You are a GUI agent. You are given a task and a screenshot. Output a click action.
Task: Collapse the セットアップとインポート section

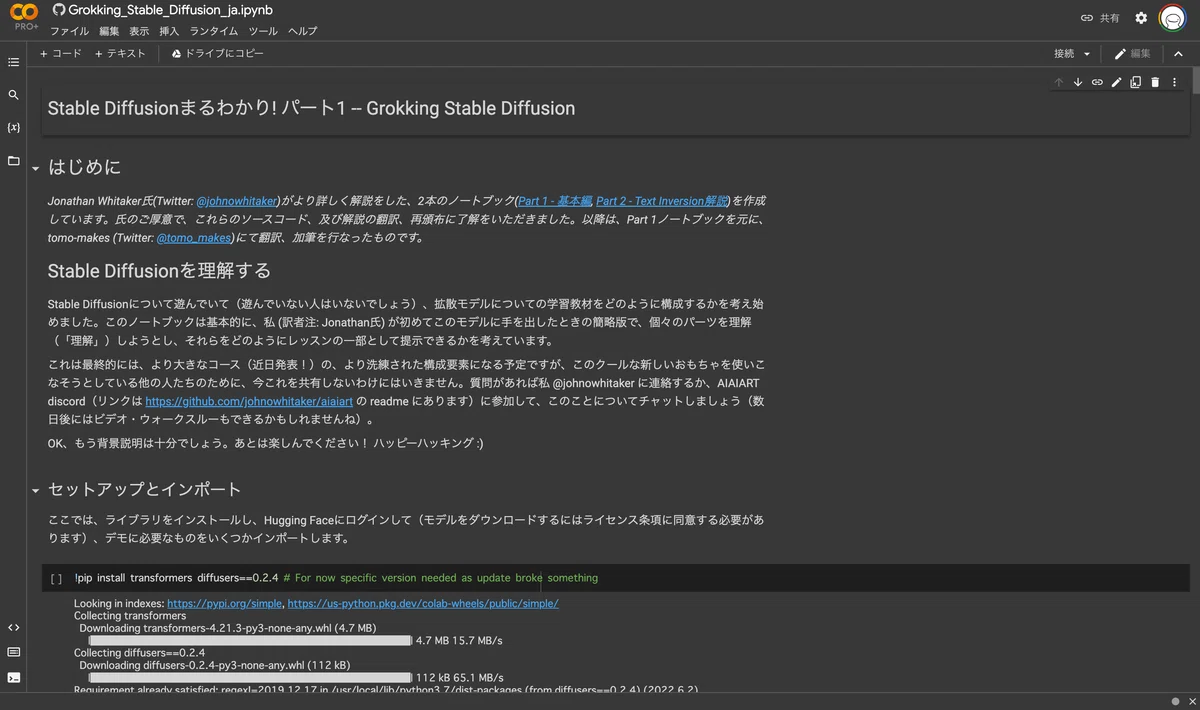36,491
